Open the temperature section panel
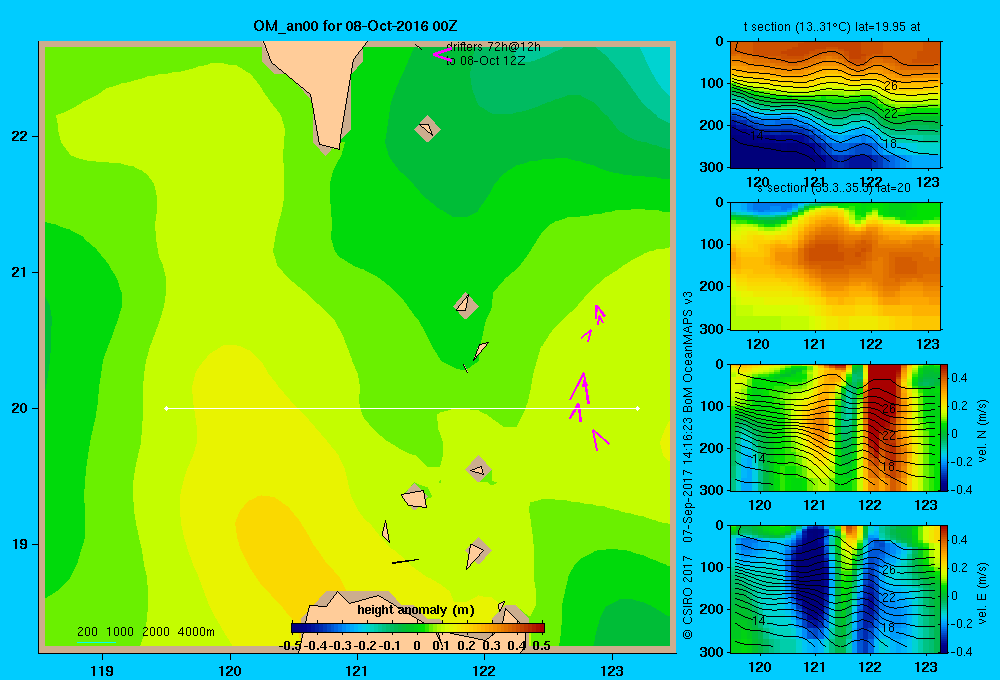 pos(835,105)
